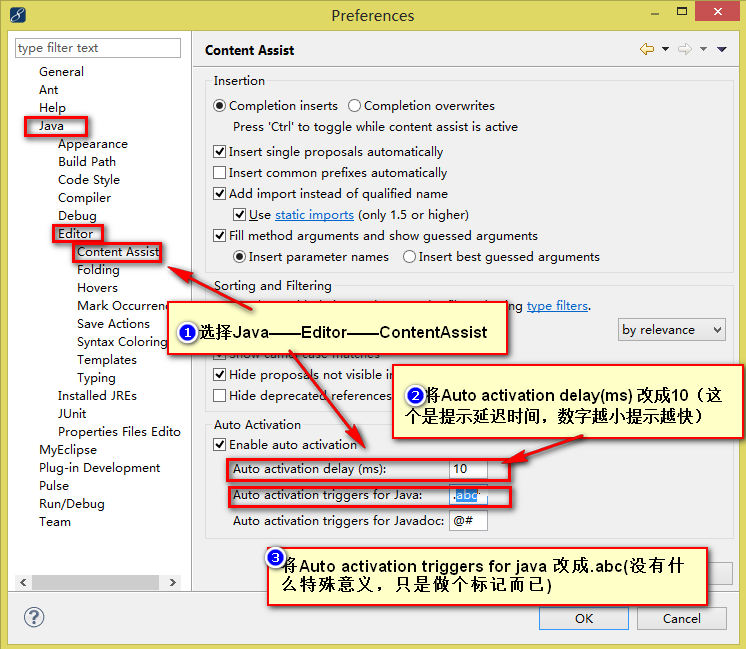The image size is (746, 649).
Task: Toggle Enable auto activation checkbox
Action: tap(219, 445)
